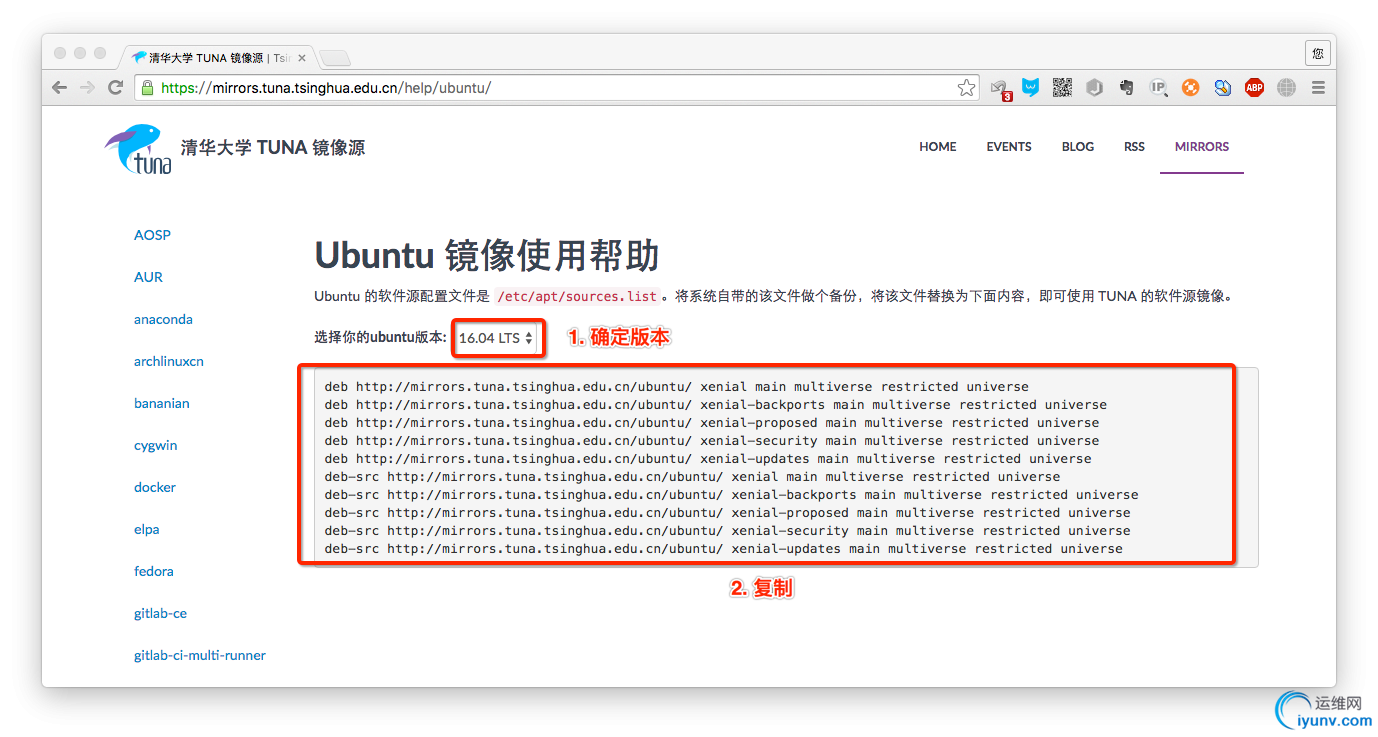This screenshot has width=1378, height=737.
Task: Go back with the browser back arrow
Action: pos(60,88)
